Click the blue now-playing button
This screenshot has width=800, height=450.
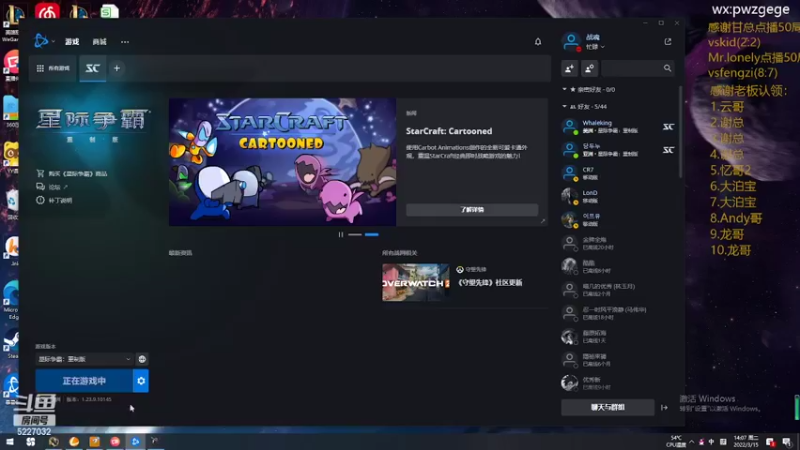pyautogui.click(x=84, y=381)
